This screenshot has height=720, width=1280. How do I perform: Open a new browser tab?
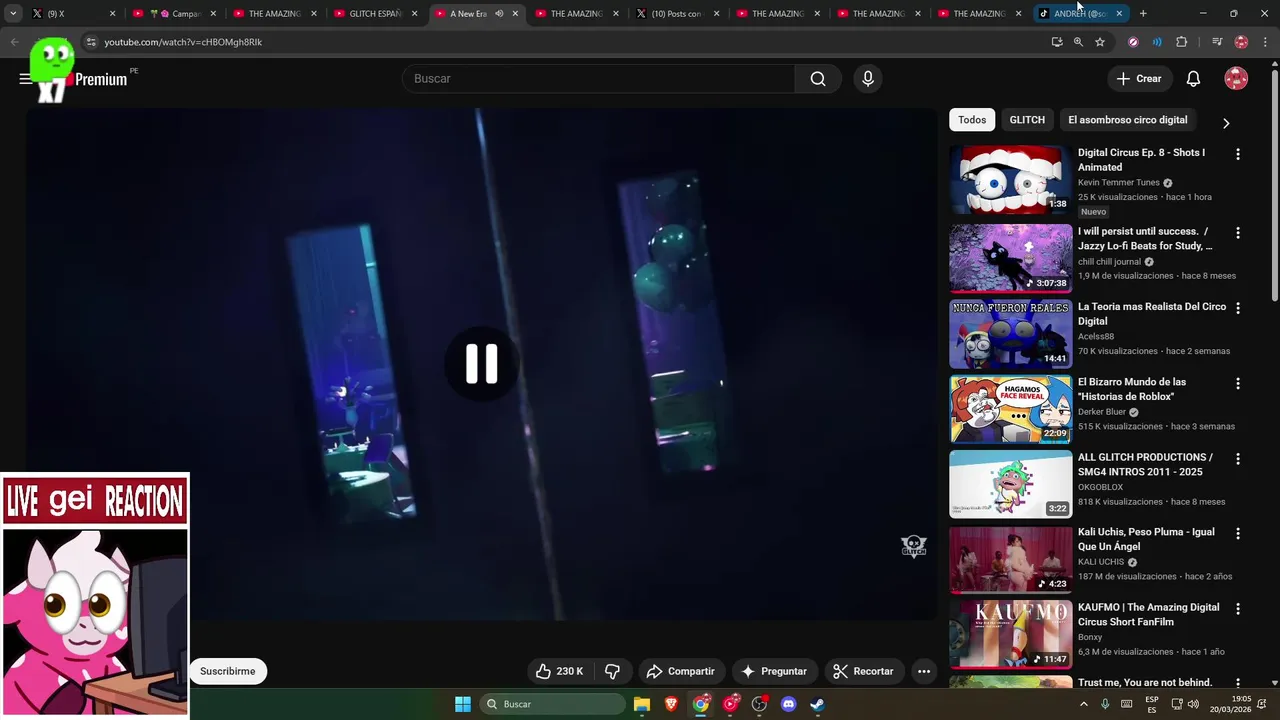coord(1143,14)
